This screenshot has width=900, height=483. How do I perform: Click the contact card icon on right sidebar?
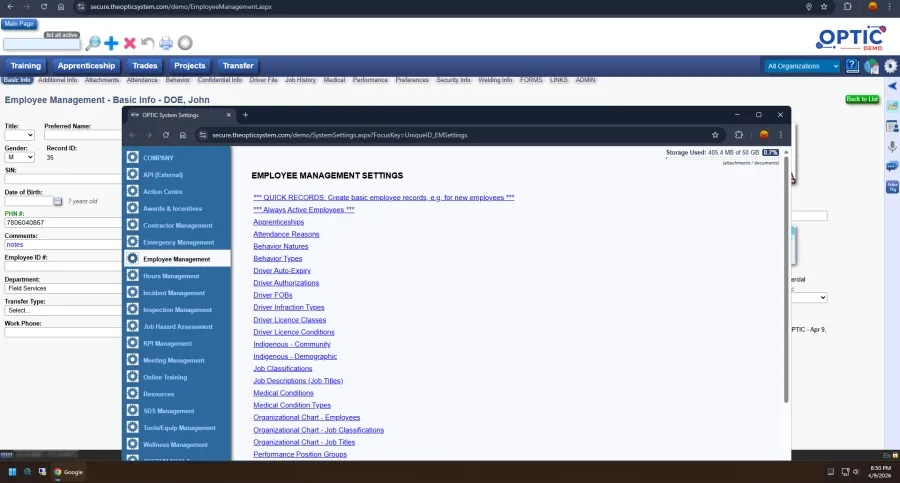click(892, 126)
